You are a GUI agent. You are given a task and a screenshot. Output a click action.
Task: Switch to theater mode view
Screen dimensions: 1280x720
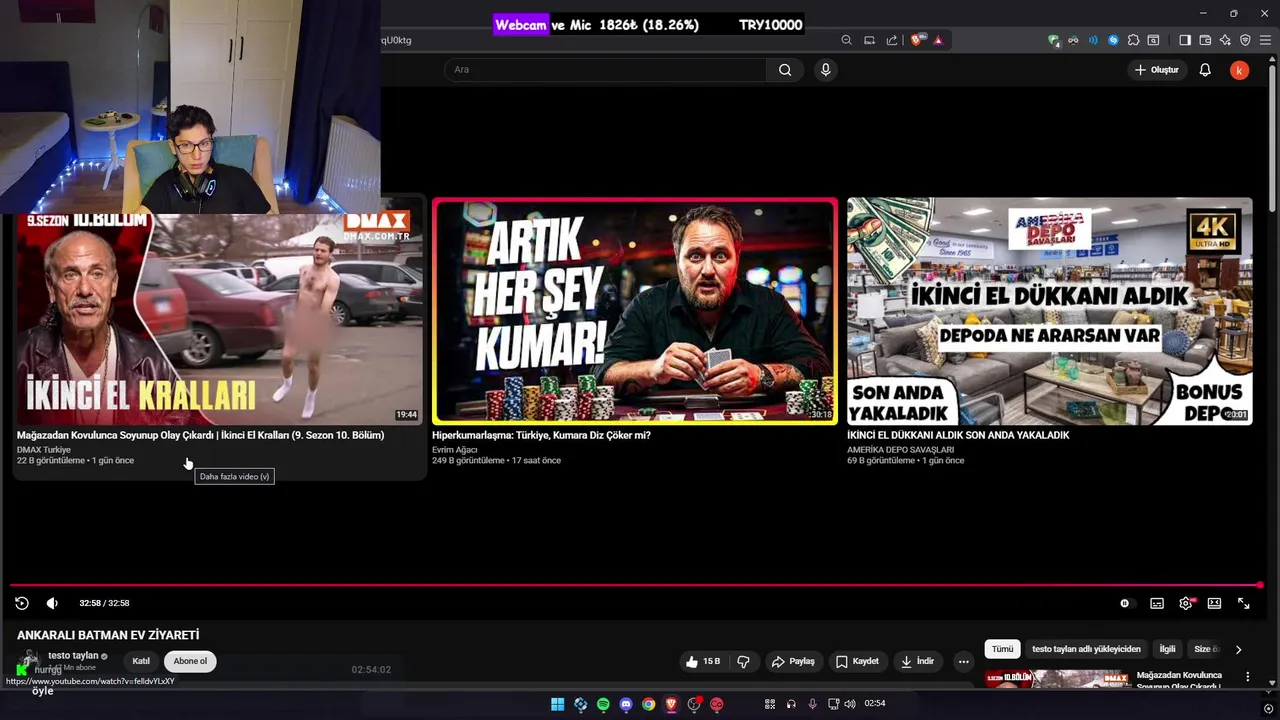point(1214,603)
